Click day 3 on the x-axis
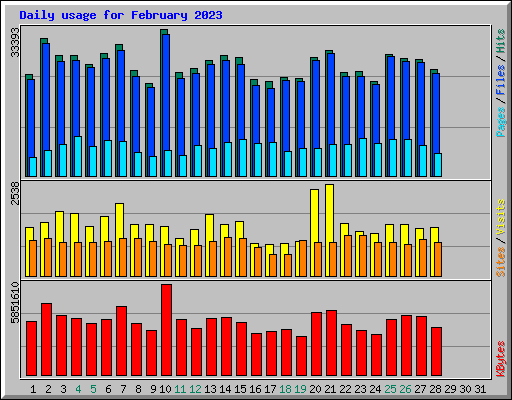 [x=63, y=389]
